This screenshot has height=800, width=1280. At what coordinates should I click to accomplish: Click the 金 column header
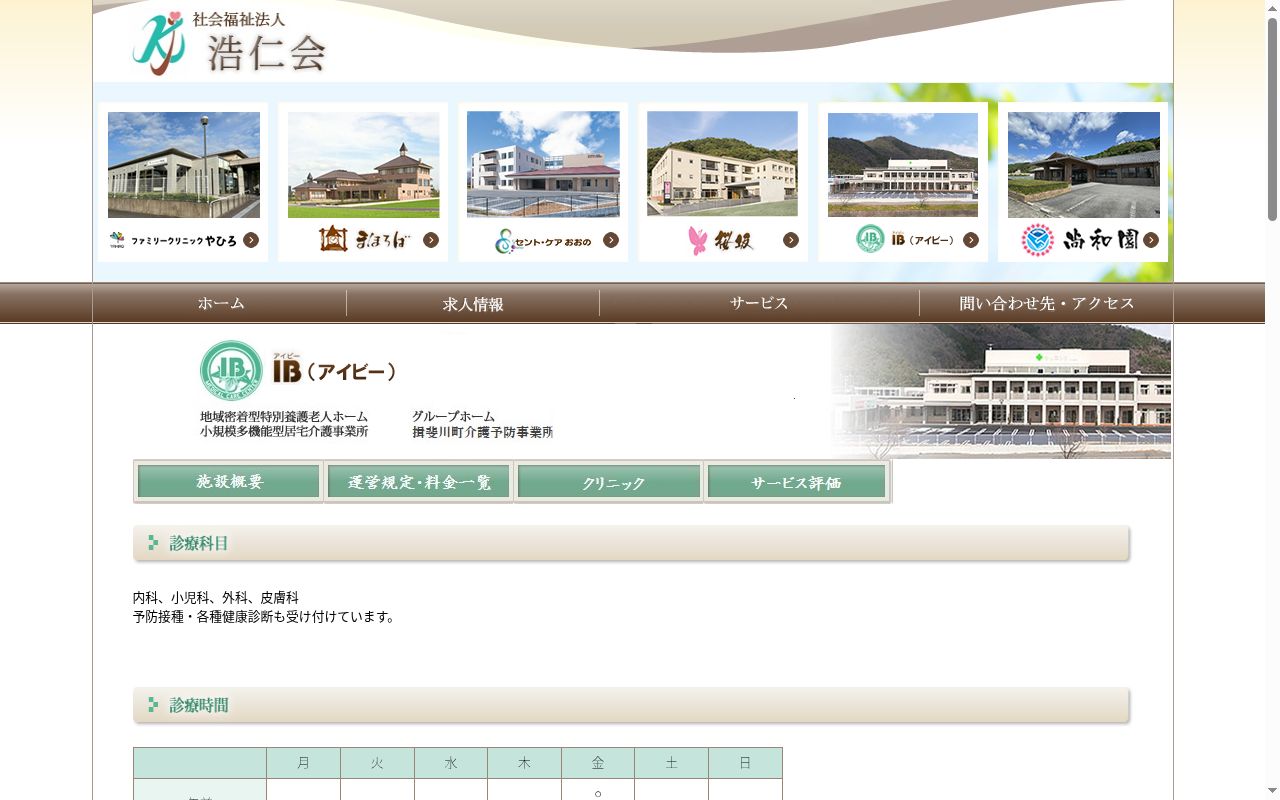tap(598, 763)
